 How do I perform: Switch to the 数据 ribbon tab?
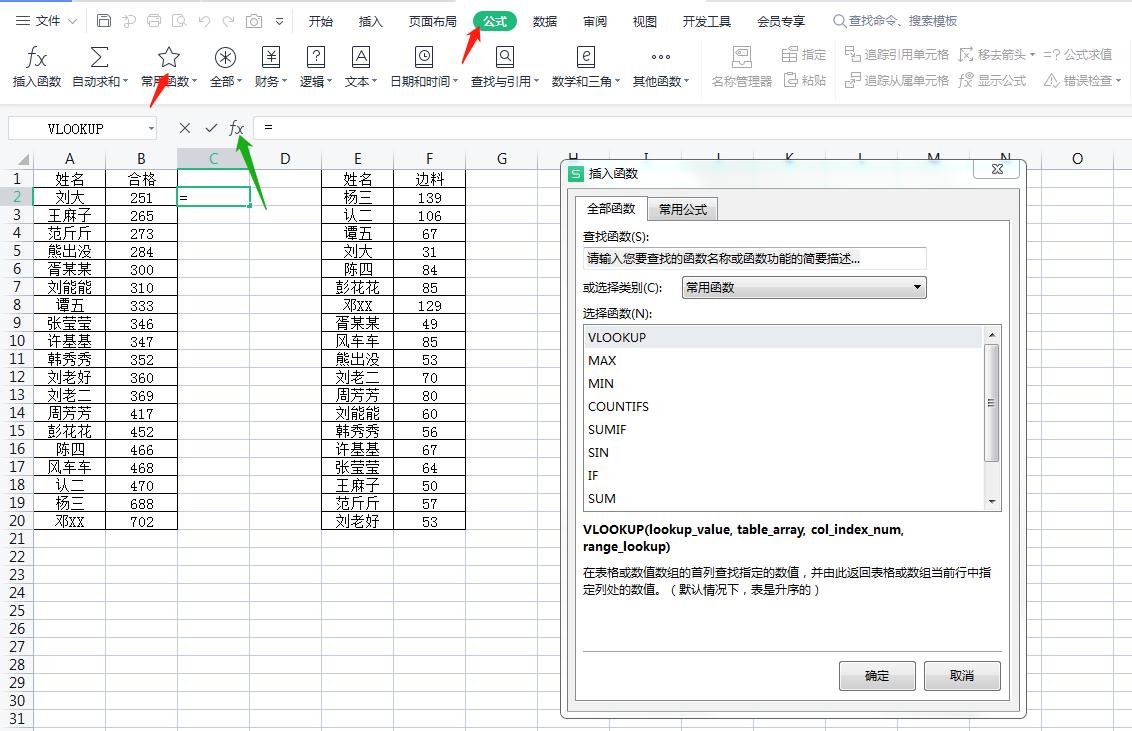545,21
